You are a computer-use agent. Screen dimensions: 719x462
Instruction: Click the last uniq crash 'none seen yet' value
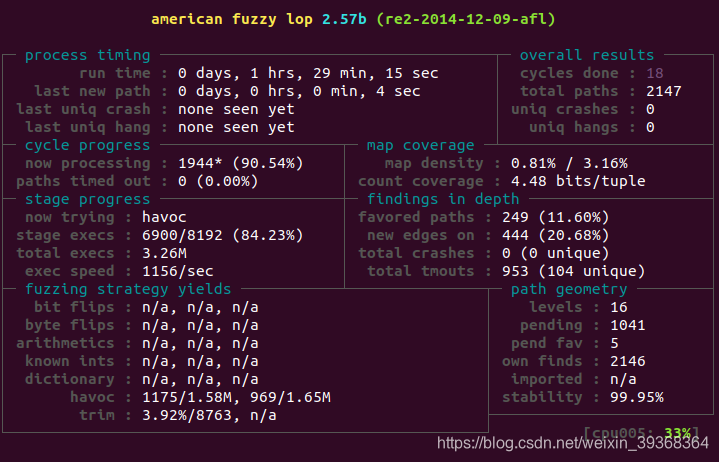coord(236,110)
